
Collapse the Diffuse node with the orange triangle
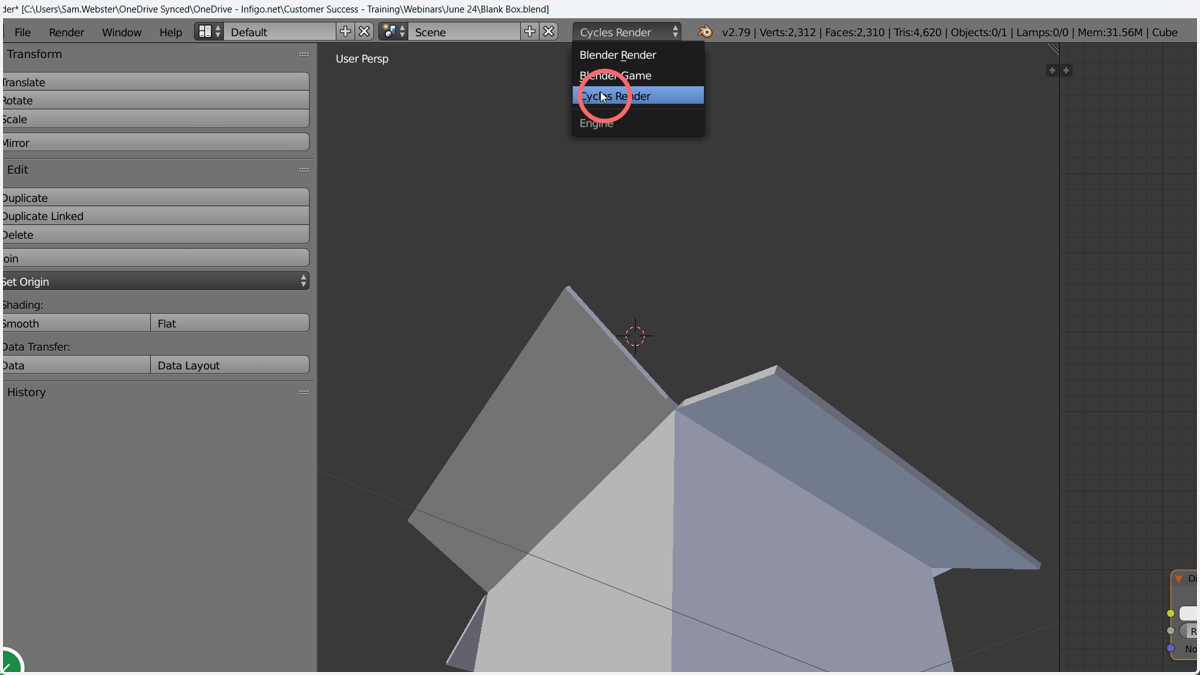point(1179,579)
